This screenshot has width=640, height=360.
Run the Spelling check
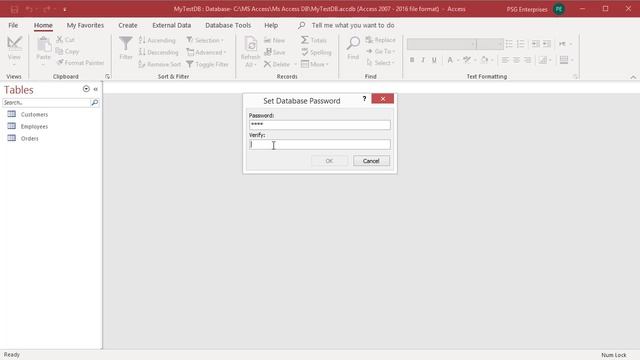click(316, 52)
